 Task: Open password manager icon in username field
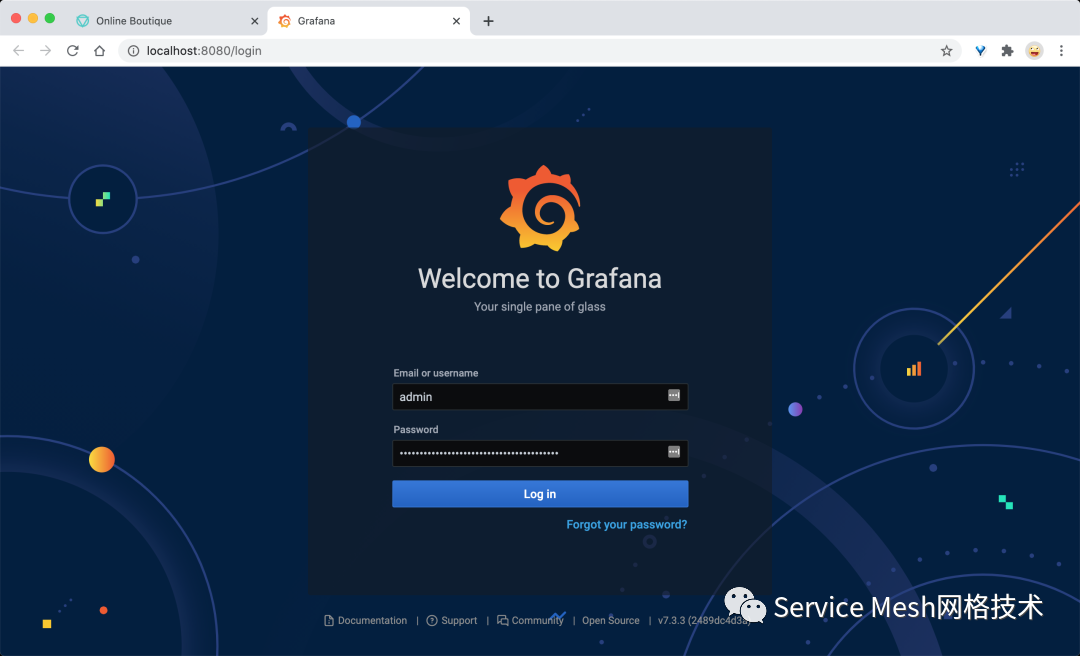pyautogui.click(x=674, y=395)
